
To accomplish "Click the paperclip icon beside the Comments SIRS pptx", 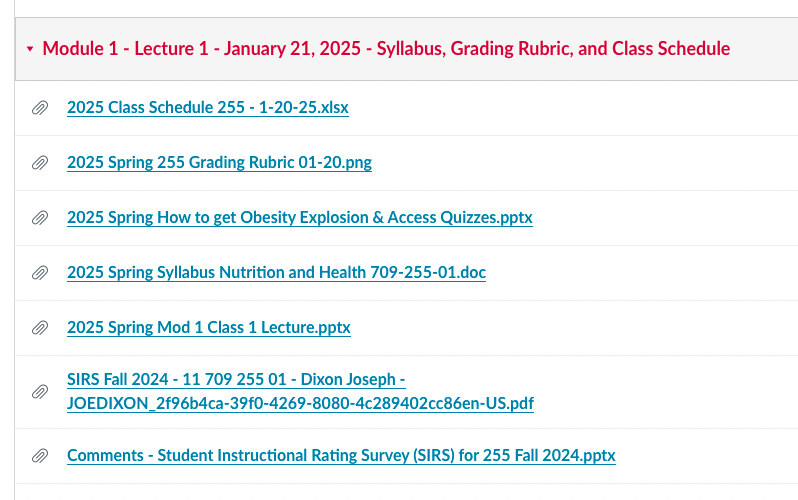I will point(40,456).
